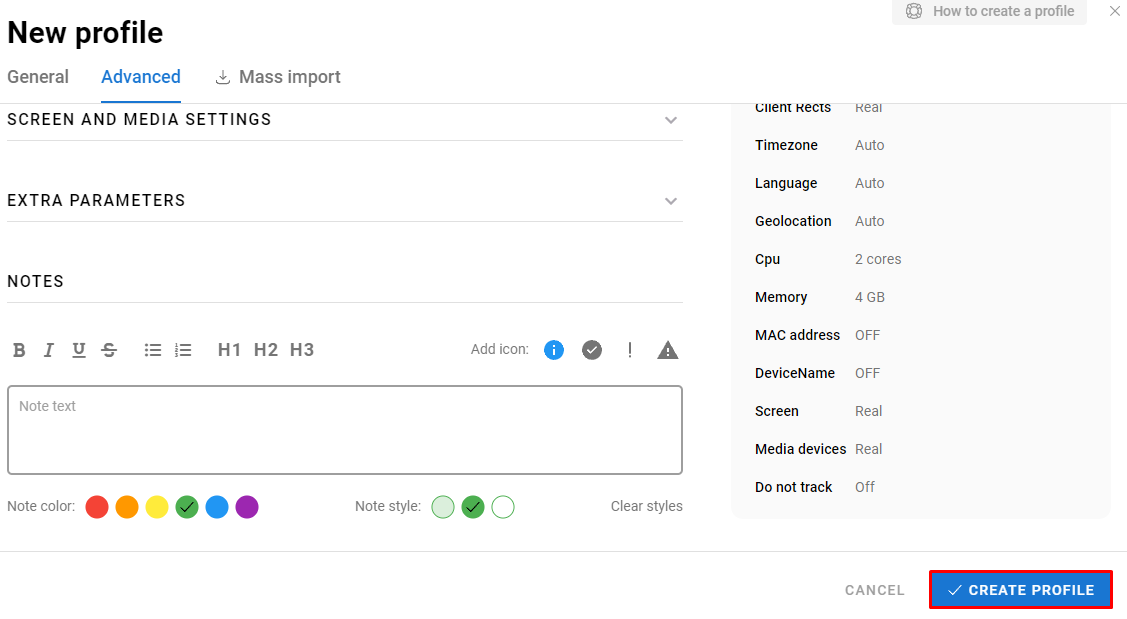Click the New profile title

pos(86,33)
